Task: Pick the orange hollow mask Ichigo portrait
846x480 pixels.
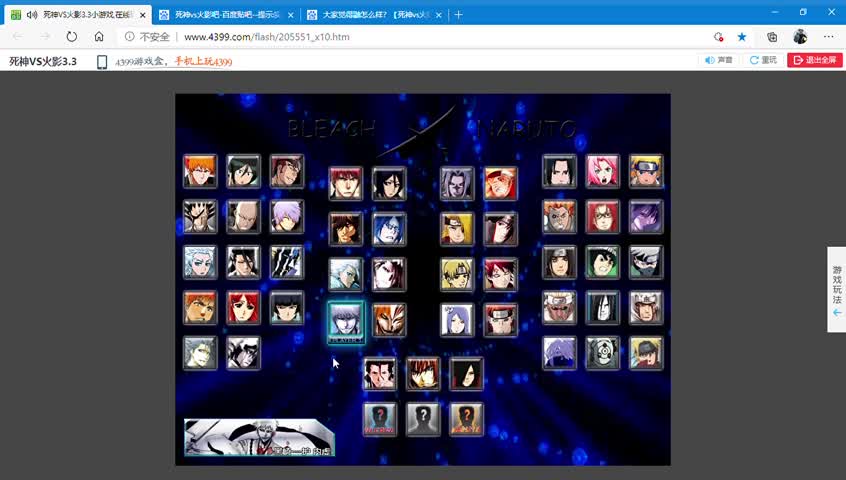Action: tap(389, 320)
